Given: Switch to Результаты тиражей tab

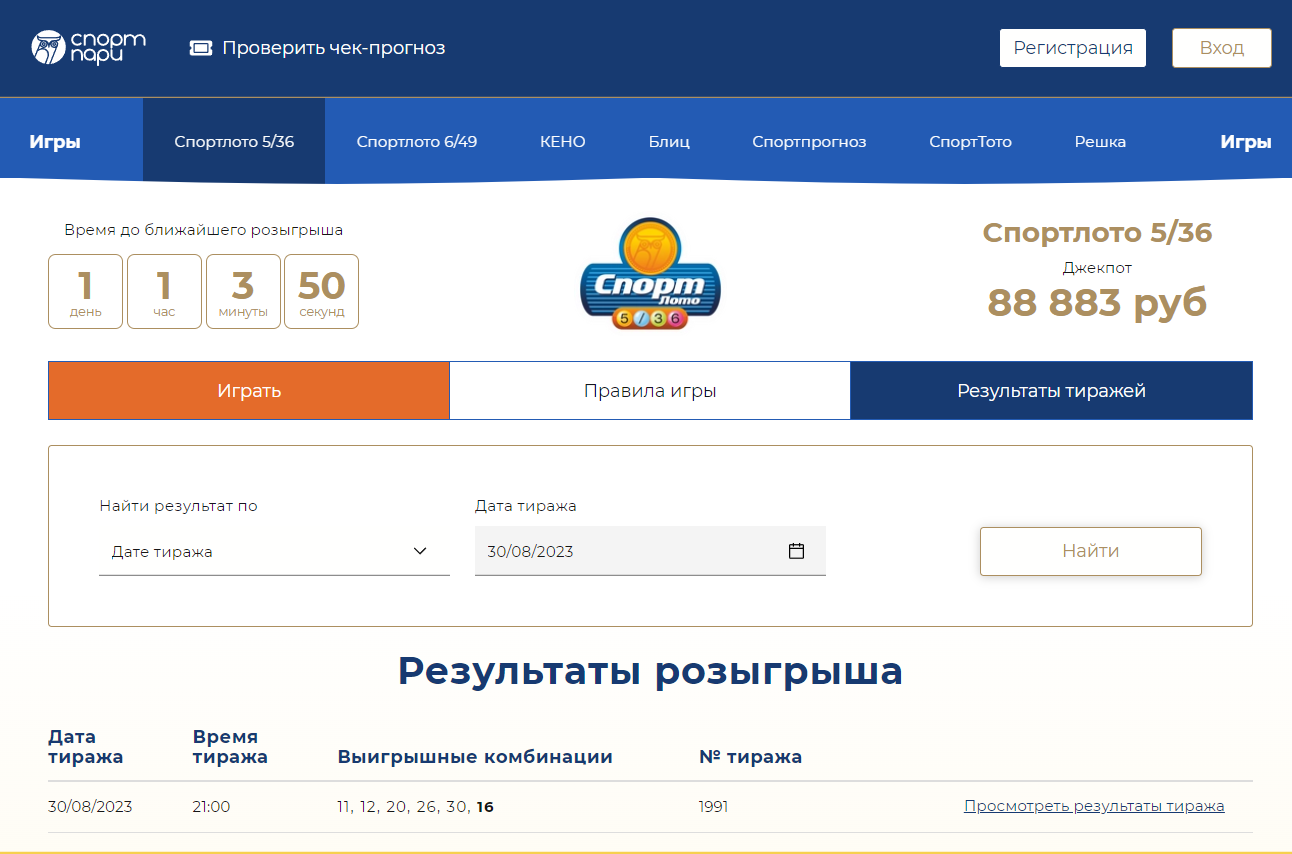Looking at the screenshot, I should point(1051,391).
